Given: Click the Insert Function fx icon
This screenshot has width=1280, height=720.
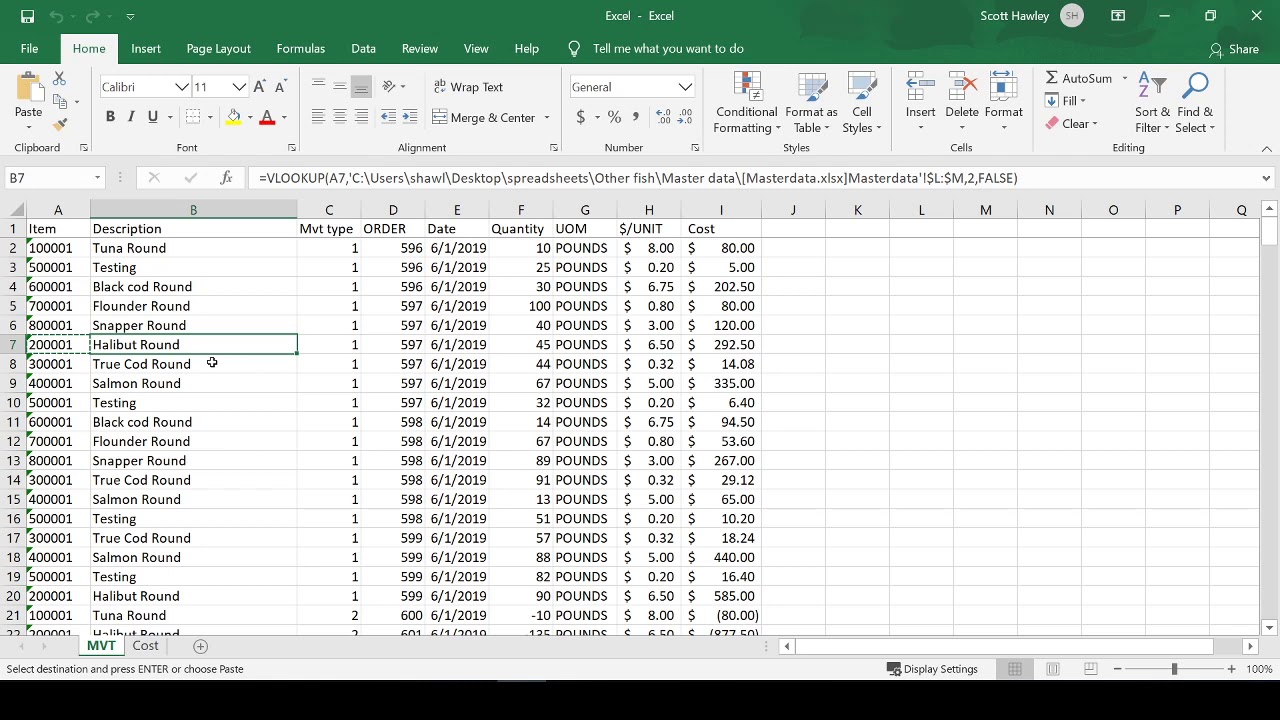Looking at the screenshot, I should pos(227,178).
